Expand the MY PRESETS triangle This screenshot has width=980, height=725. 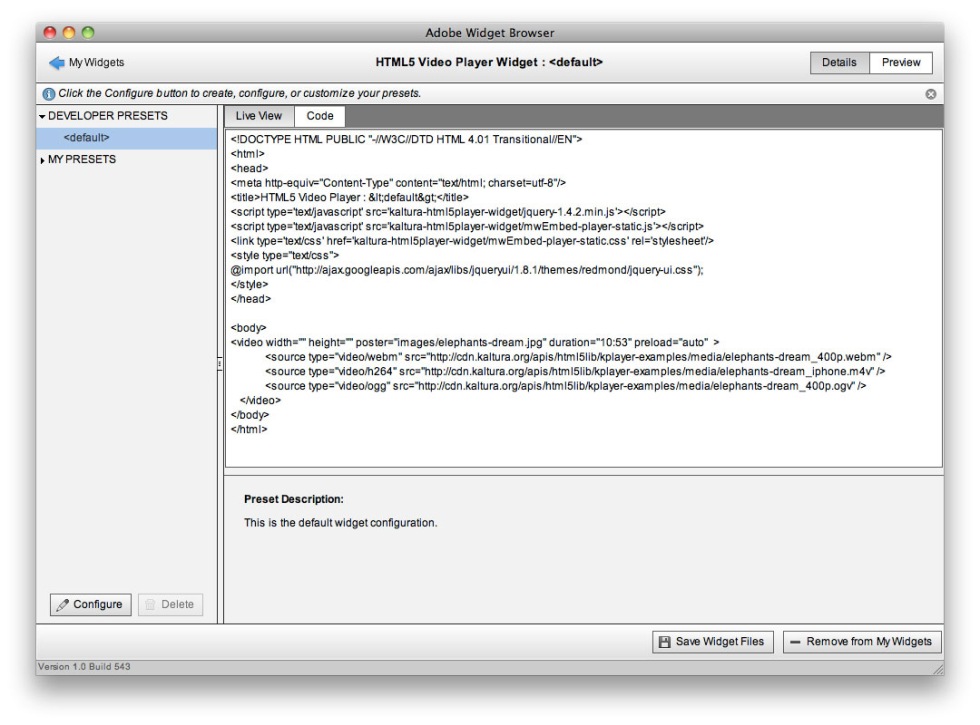point(42,160)
